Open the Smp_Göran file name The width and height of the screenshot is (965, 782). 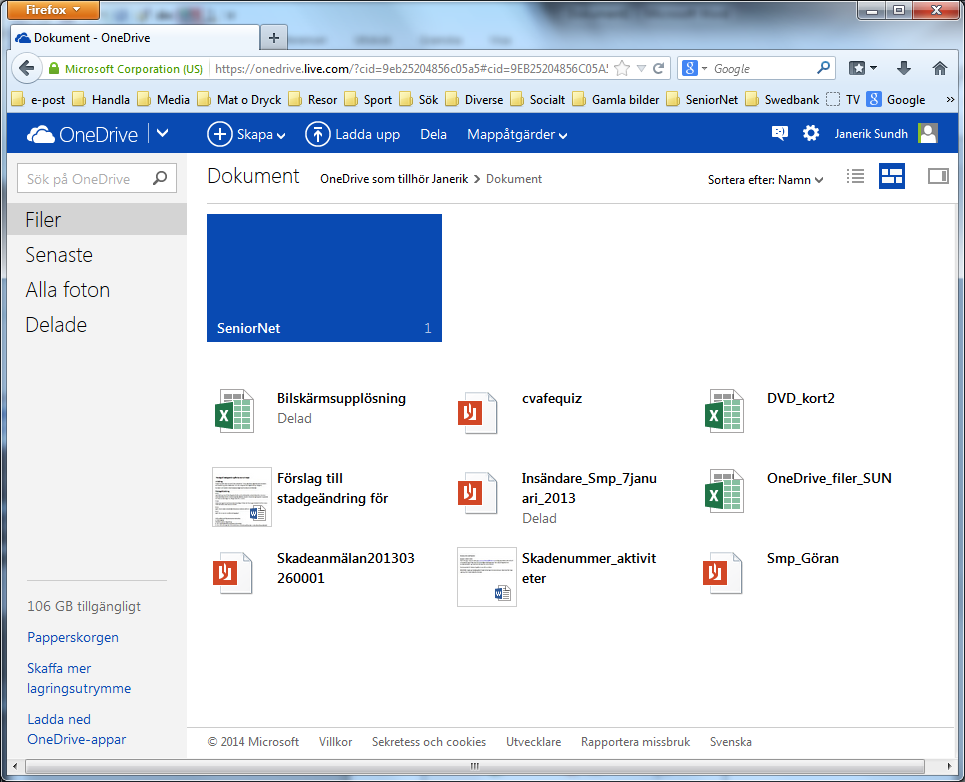coord(803,558)
